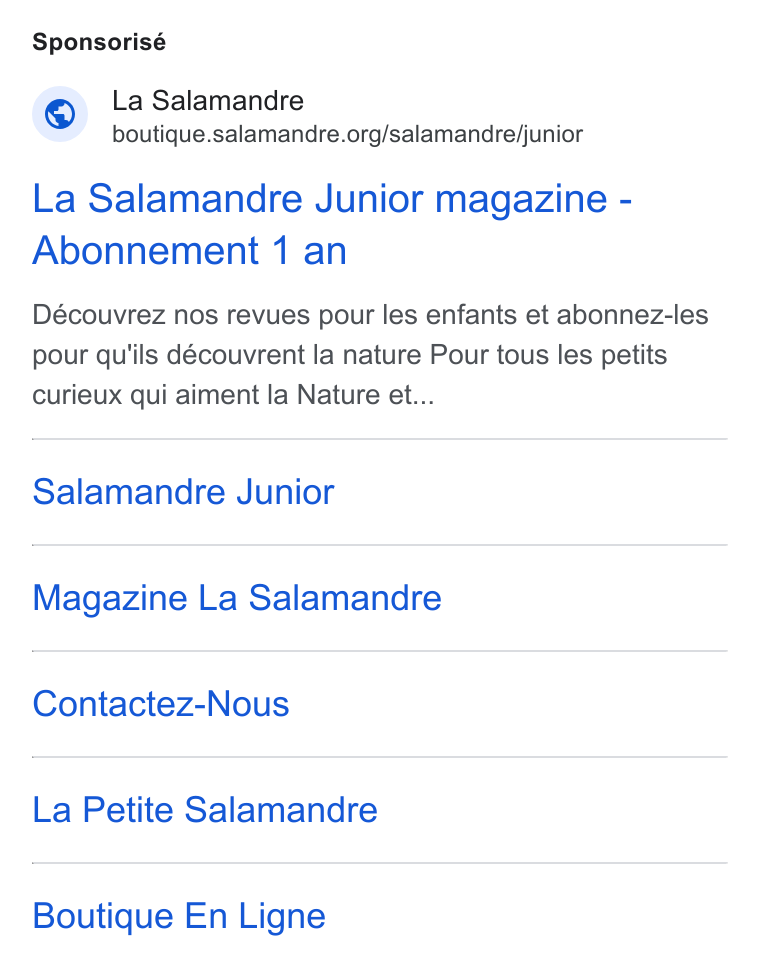This screenshot has width=760, height=968.
Task: Click the word Magazine in Magazine La Salamandre
Action: click(110, 598)
